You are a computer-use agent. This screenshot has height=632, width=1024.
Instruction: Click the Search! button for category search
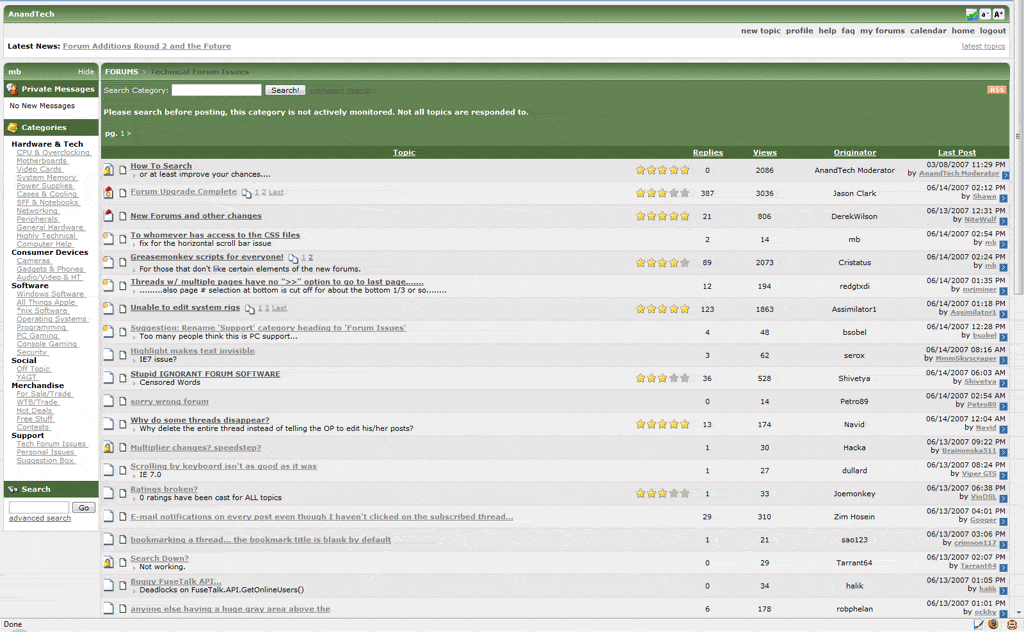pyautogui.click(x=285, y=90)
